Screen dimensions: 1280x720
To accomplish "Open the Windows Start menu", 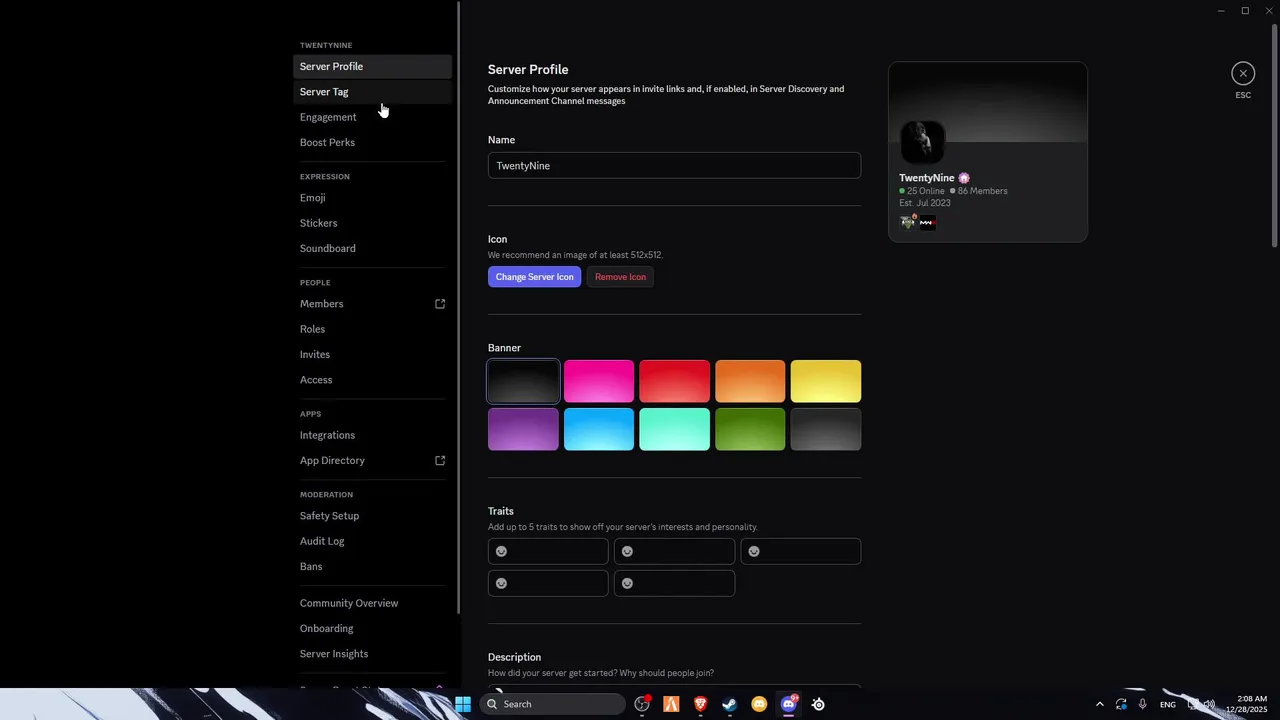I will pyautogui.click(x=463, y=704).
